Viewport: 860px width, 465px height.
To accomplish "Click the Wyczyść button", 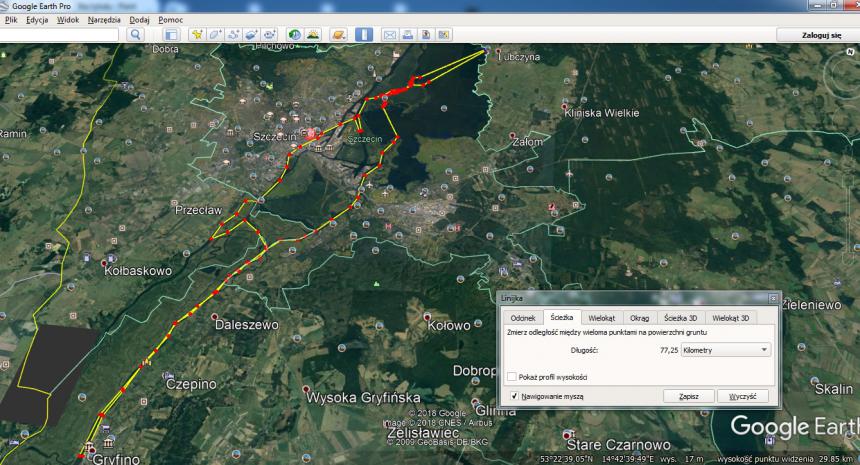I will 743,396.
